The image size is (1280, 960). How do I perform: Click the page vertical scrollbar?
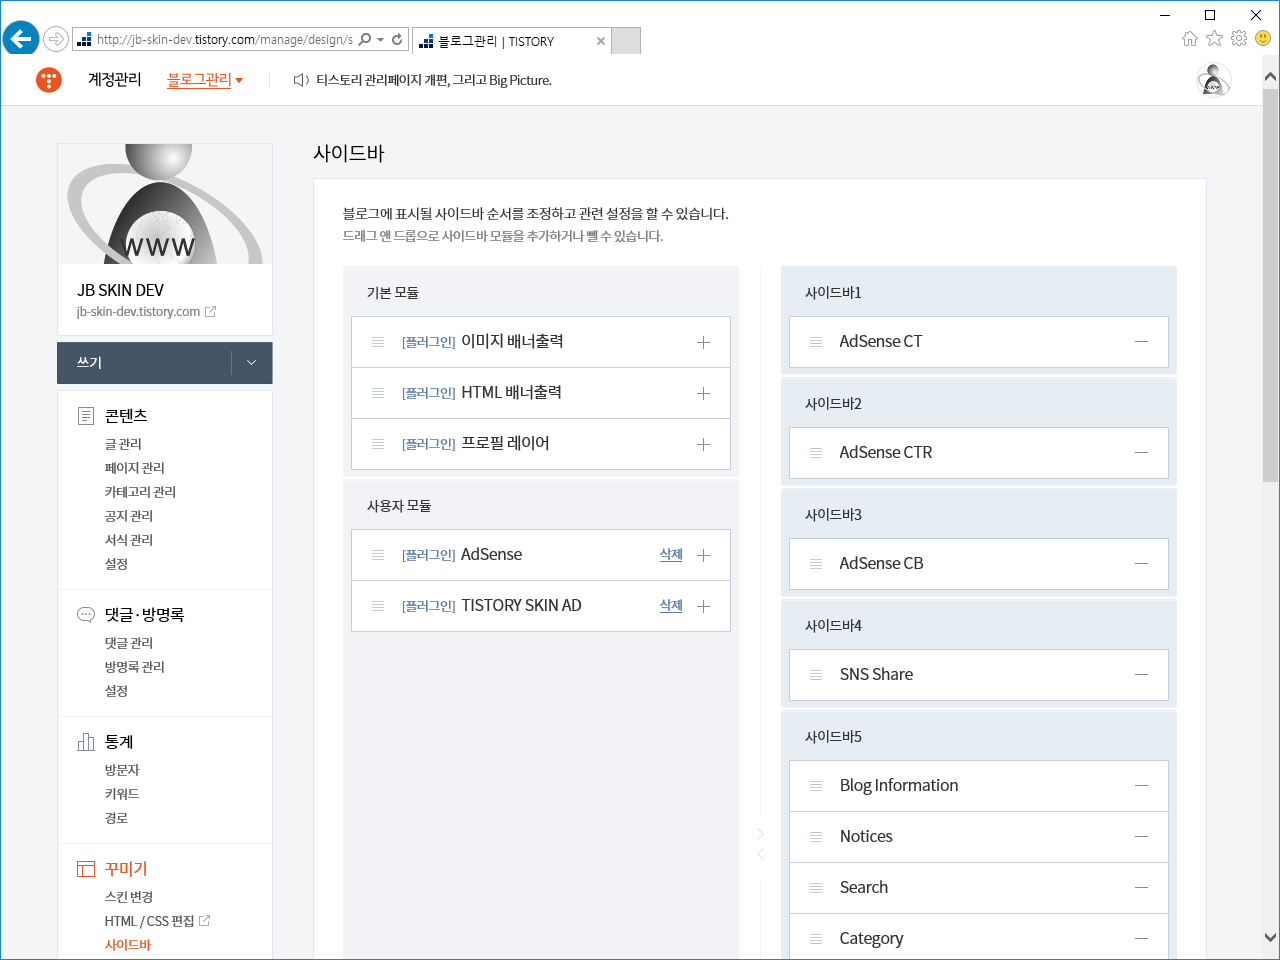point(1270,285)
